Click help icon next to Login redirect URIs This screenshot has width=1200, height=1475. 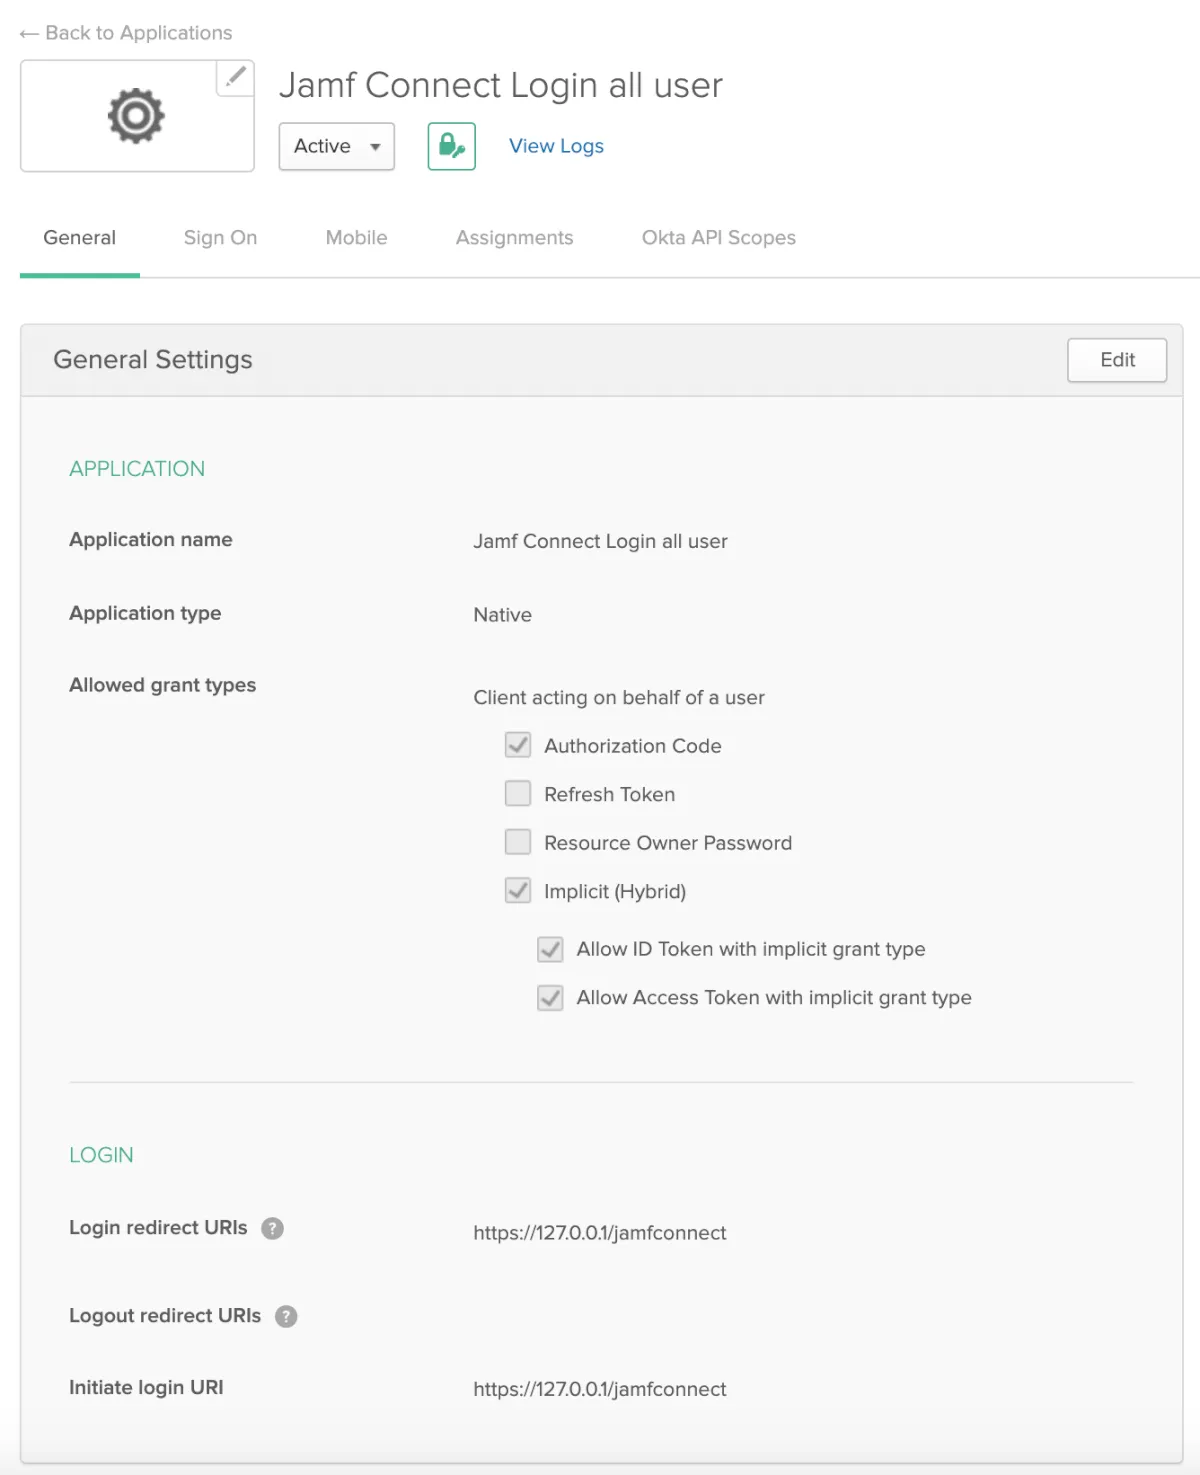pos(272,1228)
